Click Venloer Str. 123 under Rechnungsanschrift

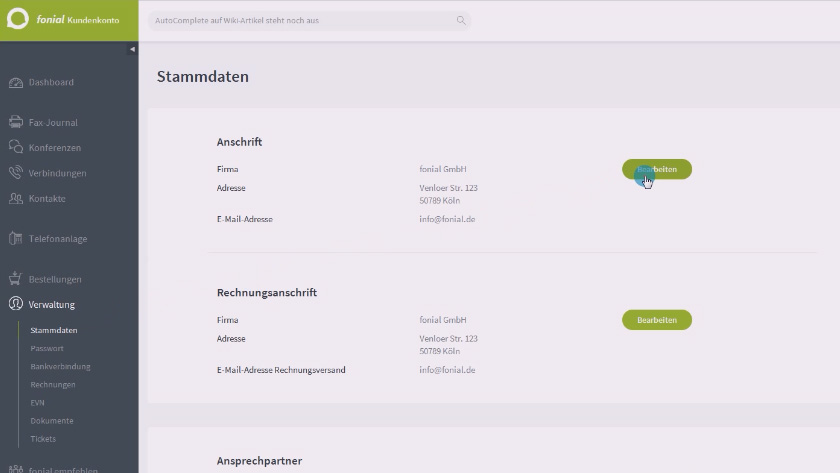(448, 339)
